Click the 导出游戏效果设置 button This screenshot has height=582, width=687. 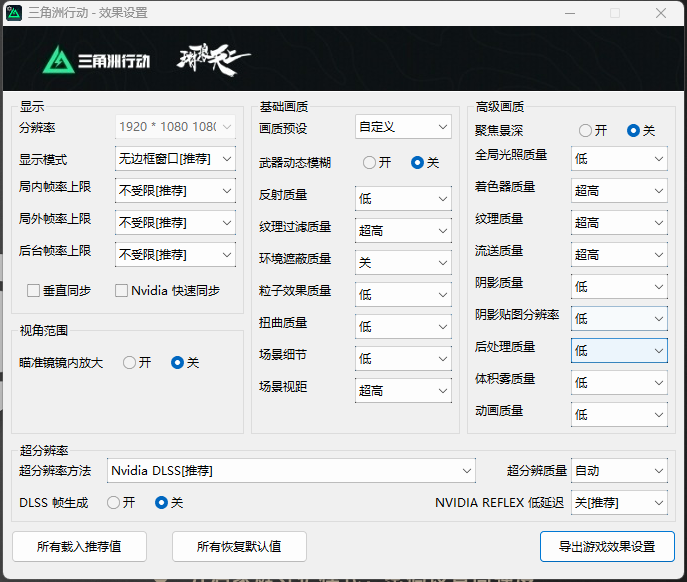(x=607, y=546)
